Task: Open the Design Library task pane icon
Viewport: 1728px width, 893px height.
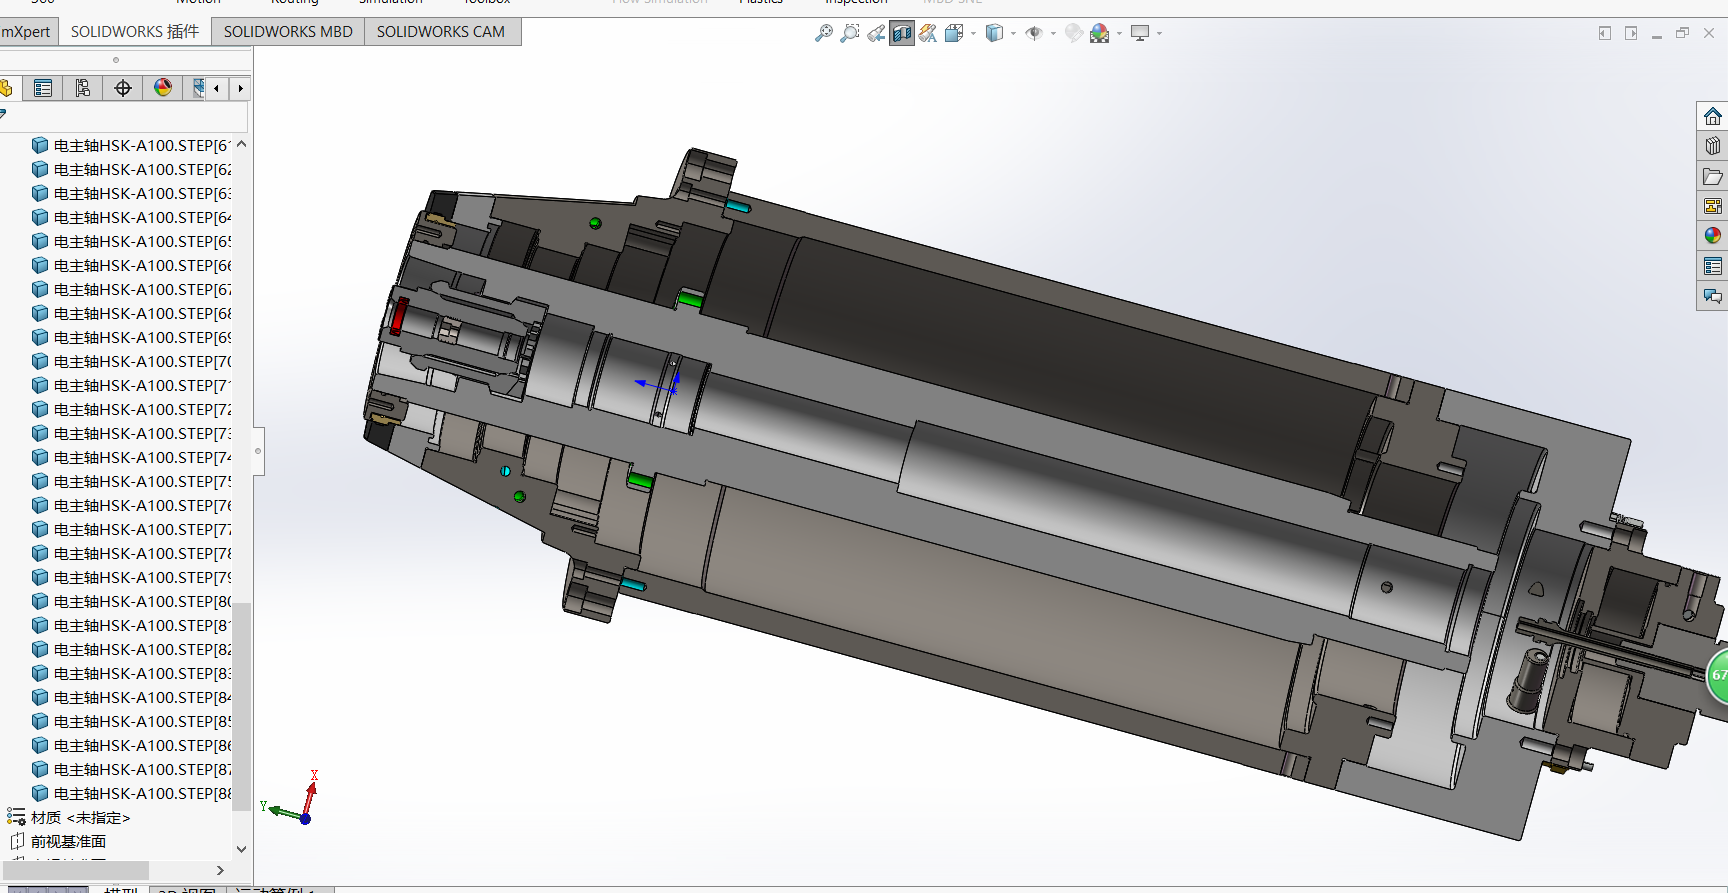Action: (x=1713, y=146)
